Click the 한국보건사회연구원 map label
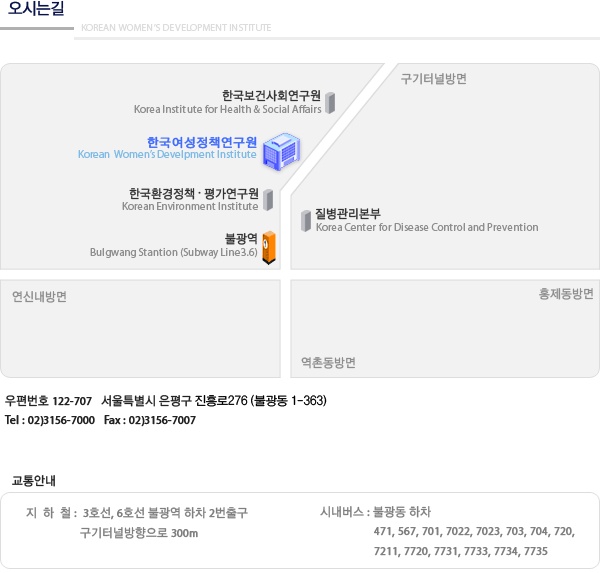Viewport: 600px width, 573px height. pyautogui.click(x=271, y=95)
